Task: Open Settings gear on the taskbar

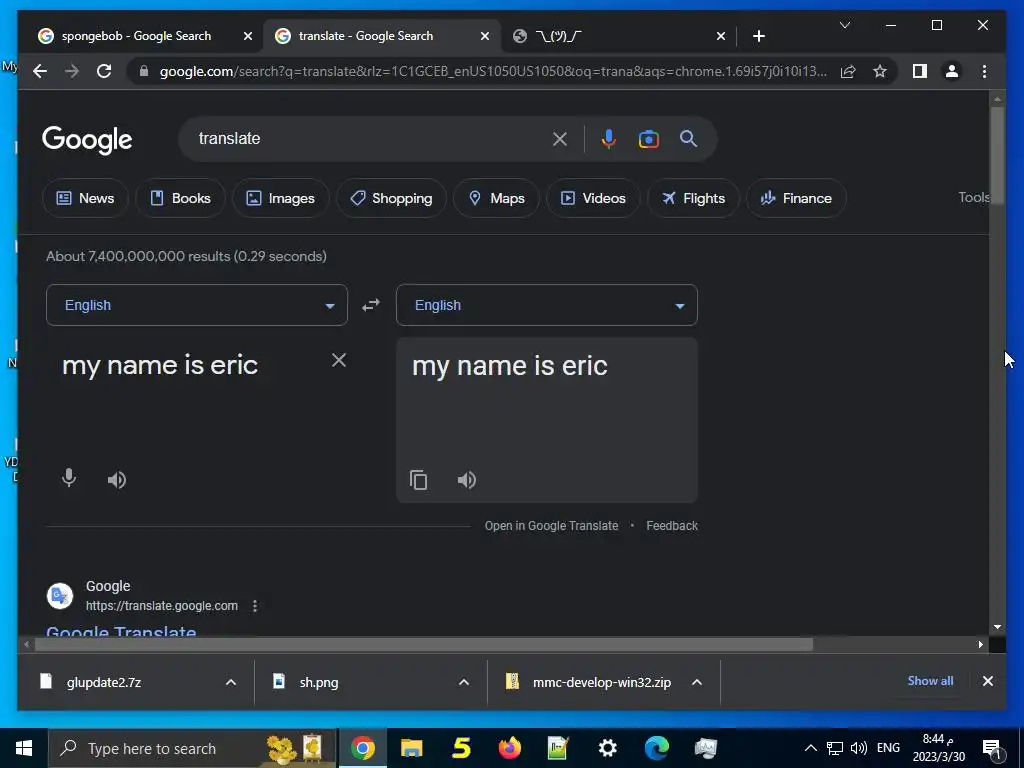Action: coord(607,748)
